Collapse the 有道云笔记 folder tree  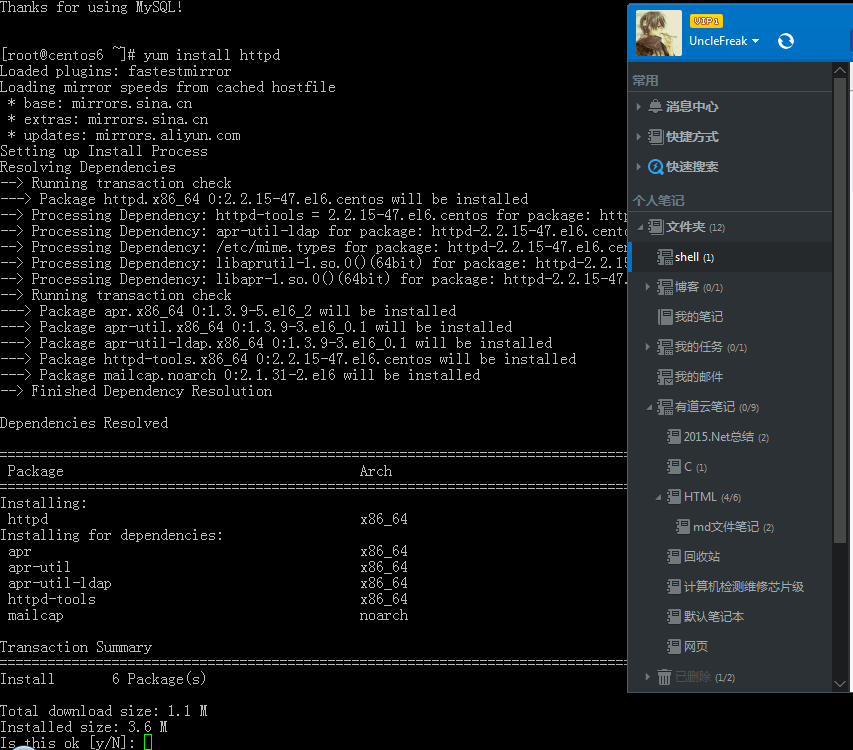651,407
